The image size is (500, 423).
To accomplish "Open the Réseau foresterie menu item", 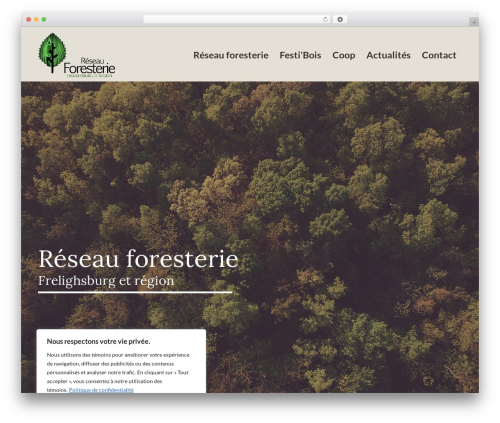I will (x=231, y=55).
